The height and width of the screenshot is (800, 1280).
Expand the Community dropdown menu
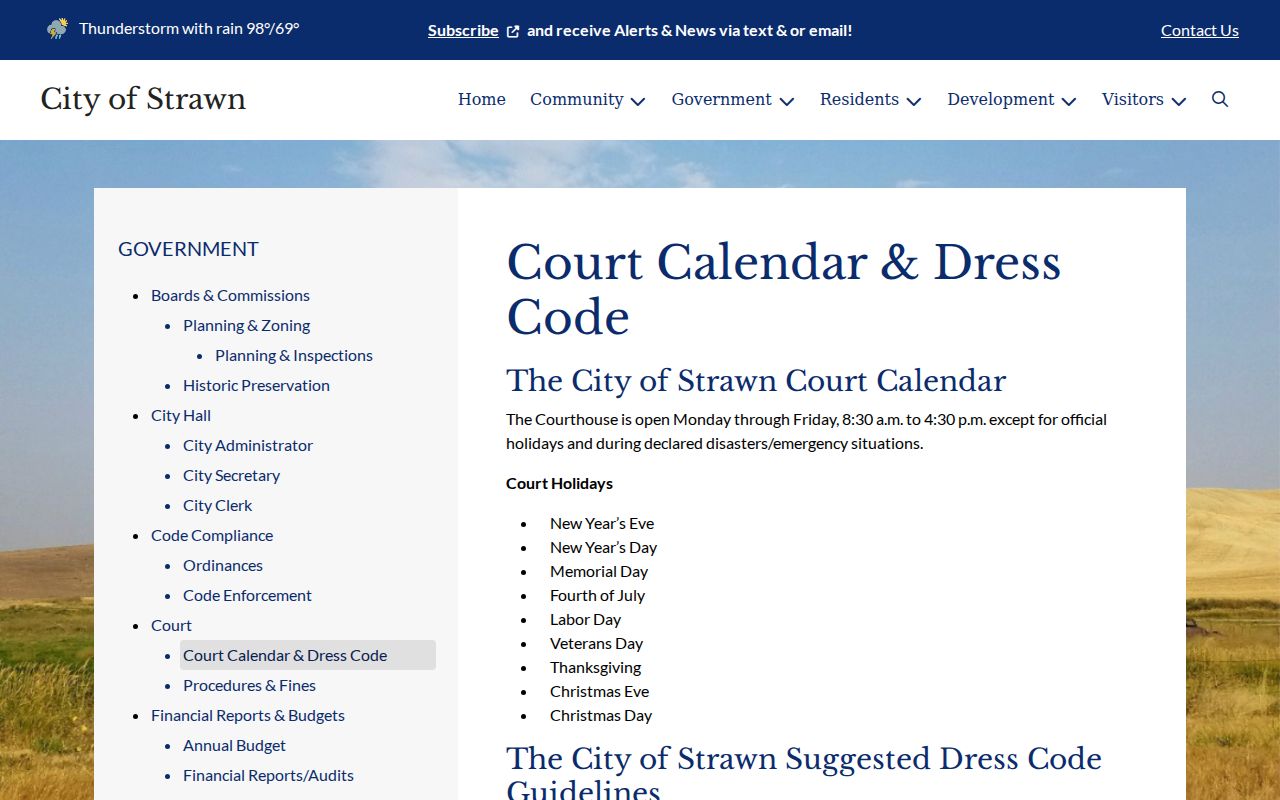point(588,99)
